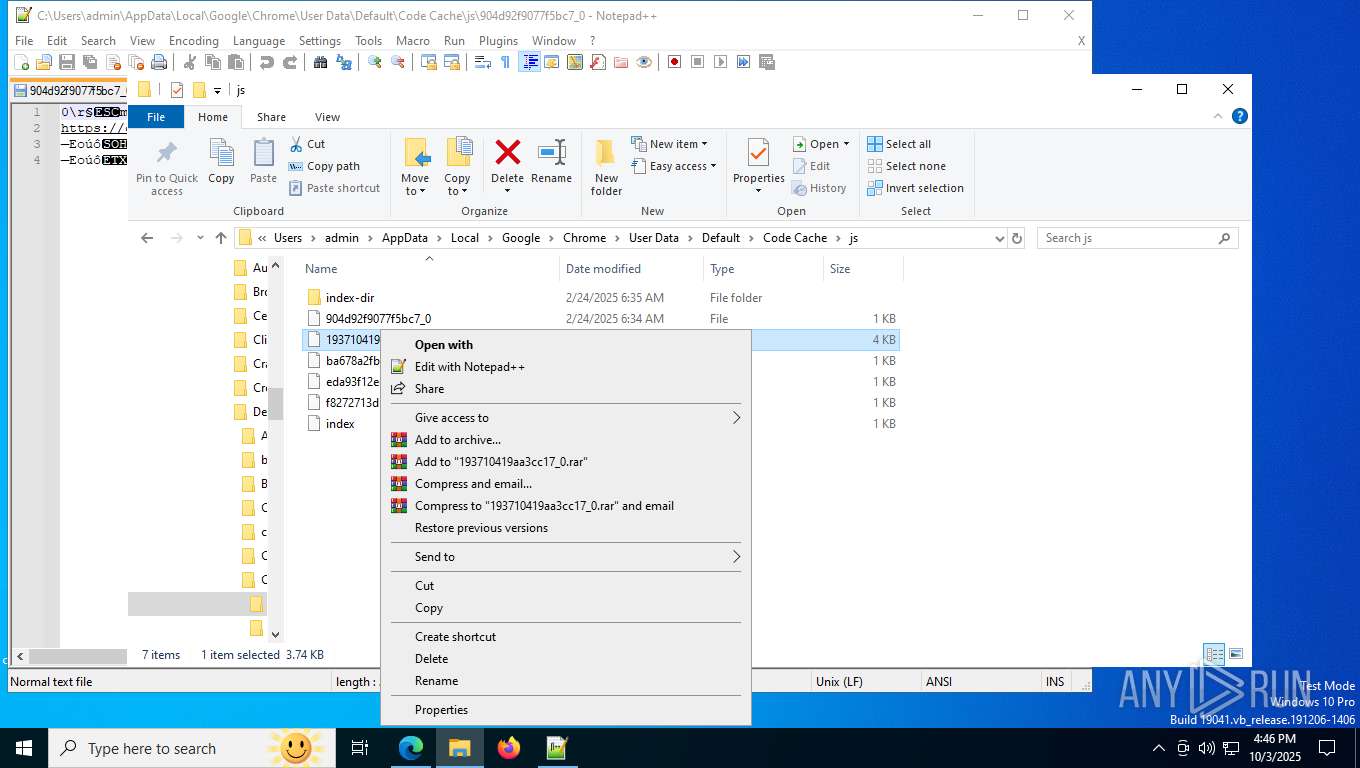Toggle Notepad++ Word wrap icon
This screenshot has height=768, width=1360.
click(483, 62)
